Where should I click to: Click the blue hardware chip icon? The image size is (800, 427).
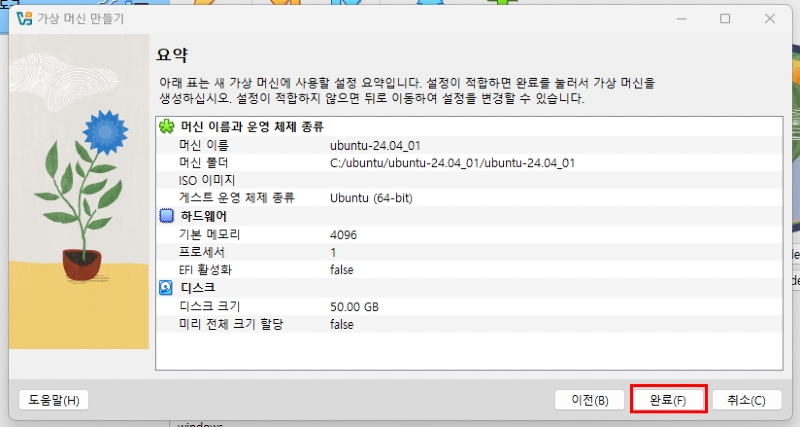coord(167,215)
